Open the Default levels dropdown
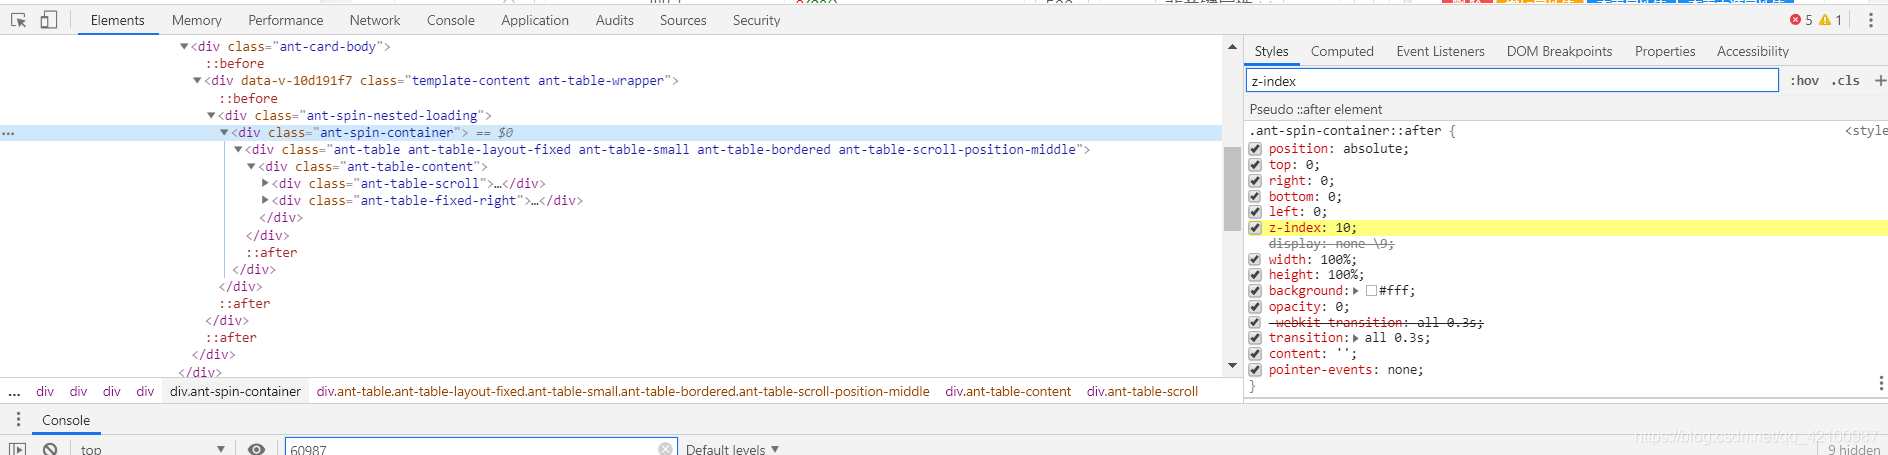The height and width of the screenshot is (455, 1888). coord(732,449)
